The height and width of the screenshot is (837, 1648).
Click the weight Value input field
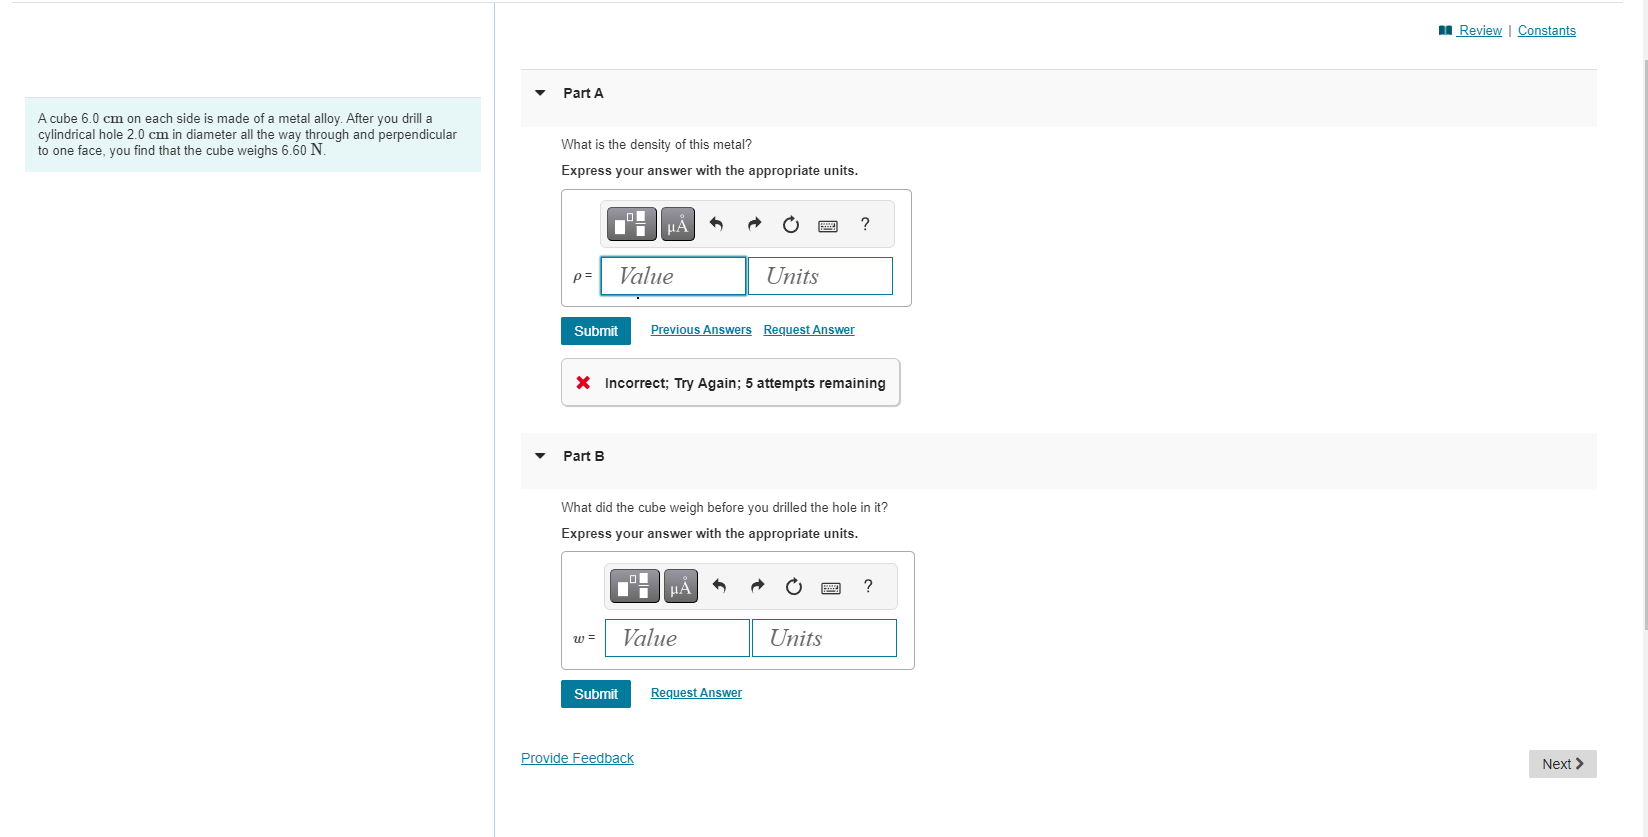(x=677, y=638)
